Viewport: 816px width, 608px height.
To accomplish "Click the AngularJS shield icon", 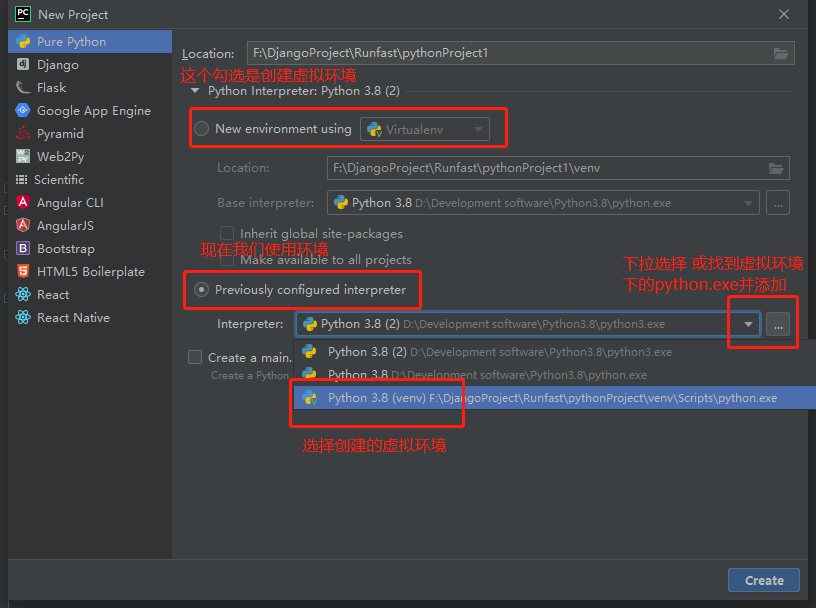I will [23, 225].
